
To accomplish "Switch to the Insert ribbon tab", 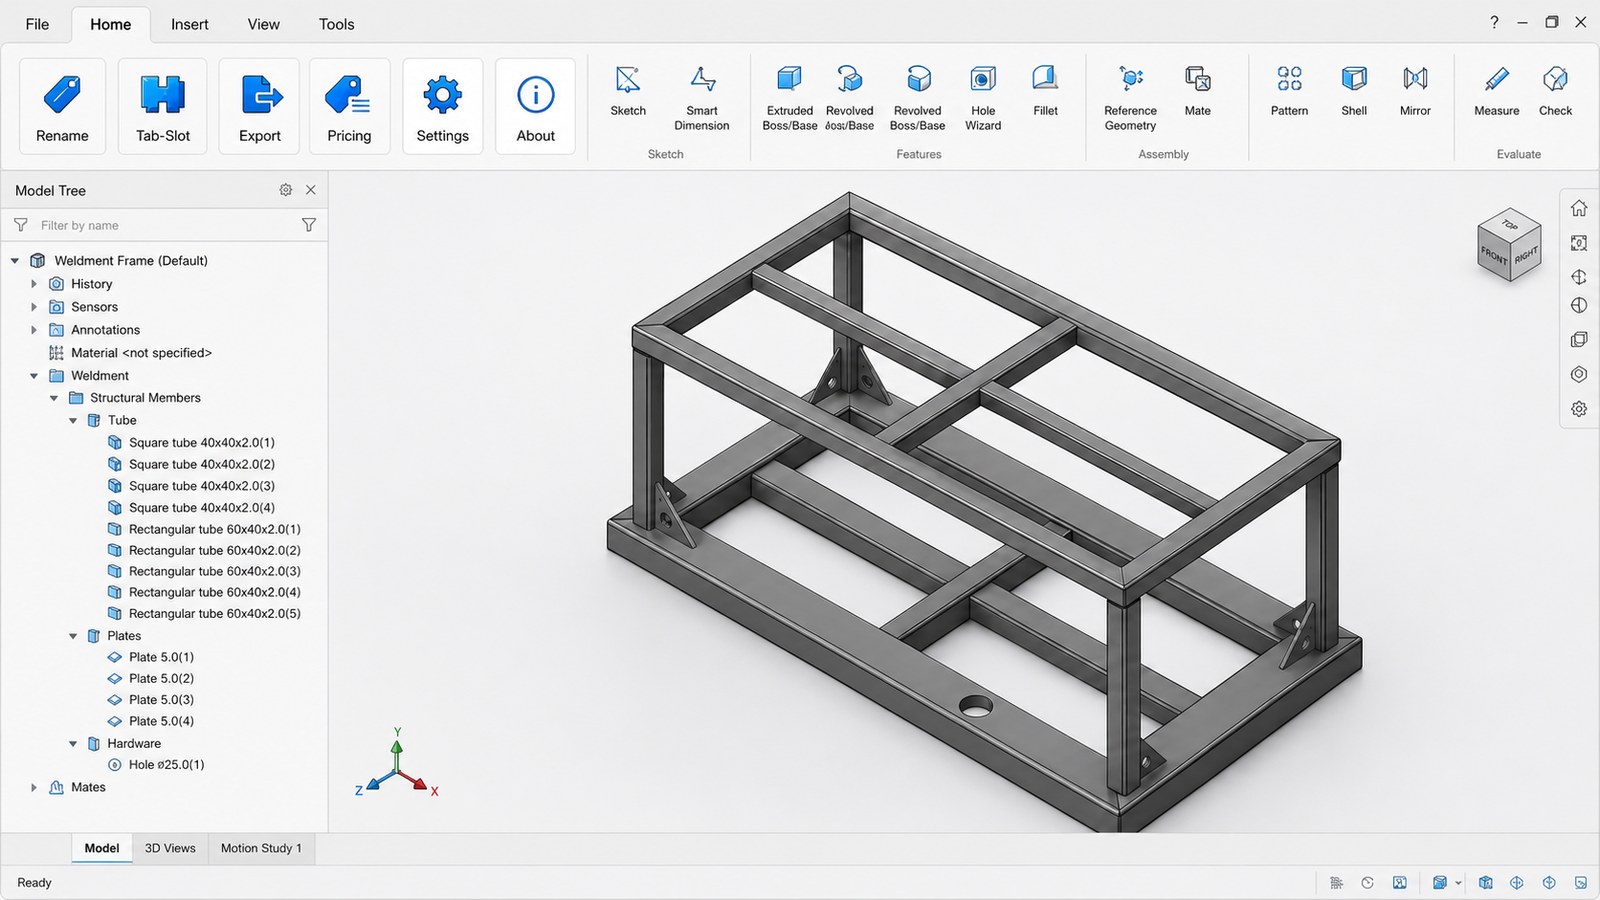I will 189,24.
